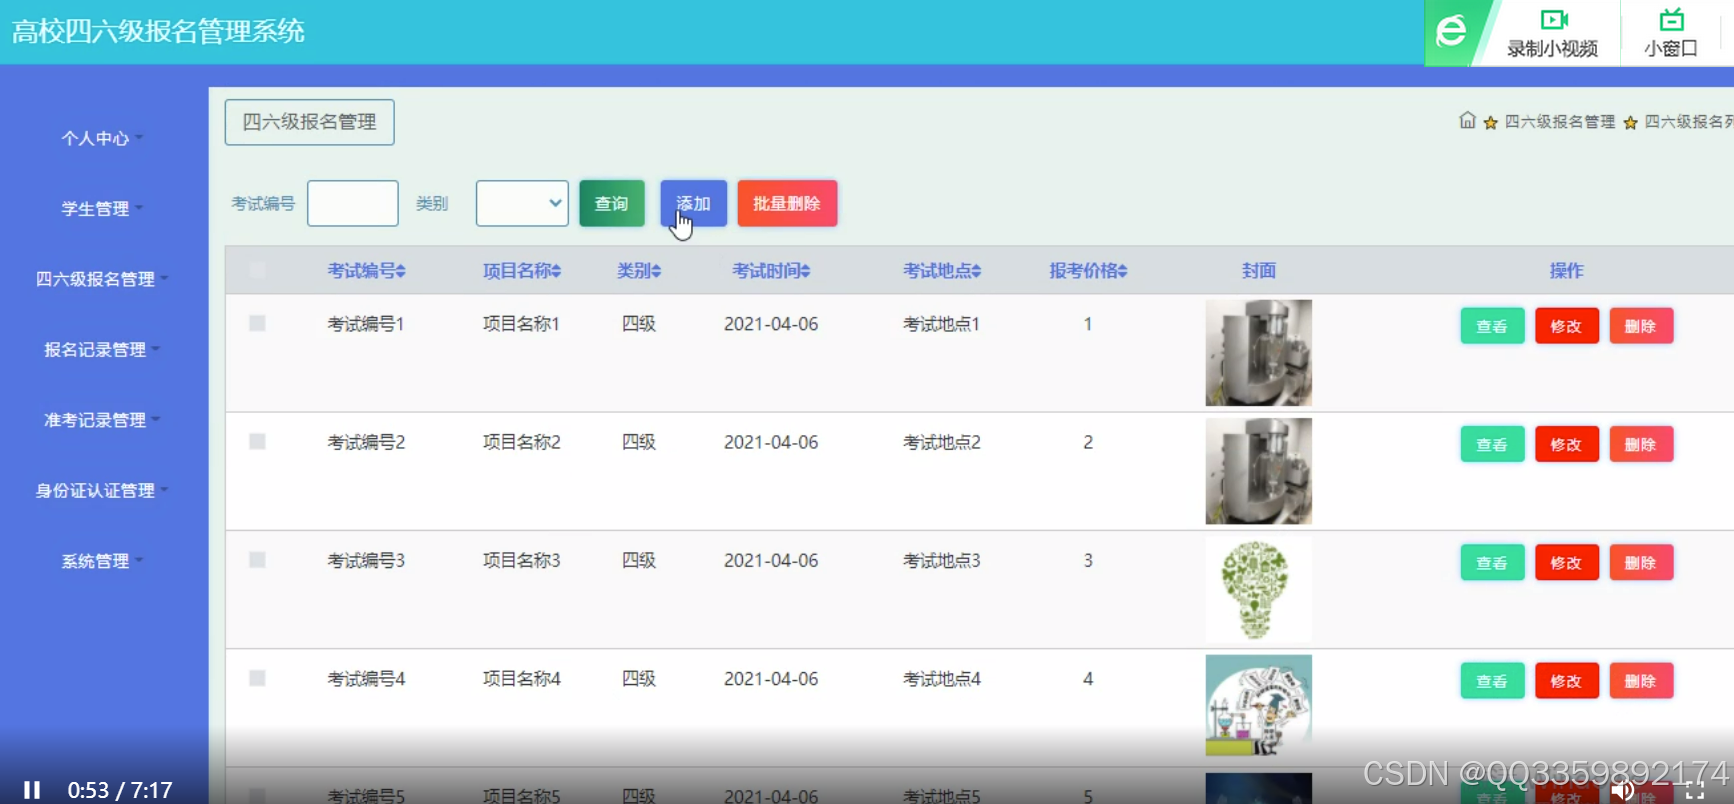Screen dimensions: 1734x804
Task: Click the 封面 column header
Action: 1258,270
